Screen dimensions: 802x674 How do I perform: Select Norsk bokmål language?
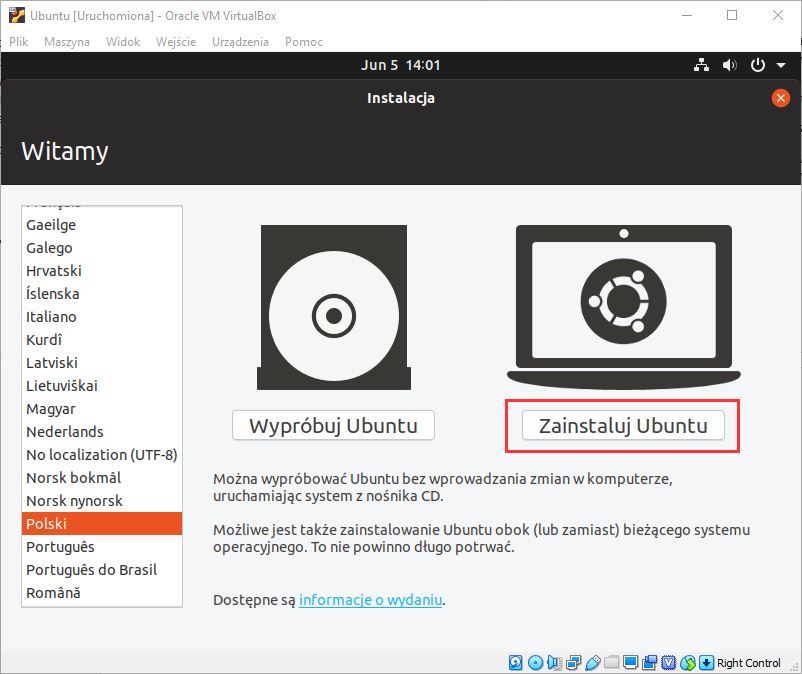pyautogui.click(x=102, y=478)
